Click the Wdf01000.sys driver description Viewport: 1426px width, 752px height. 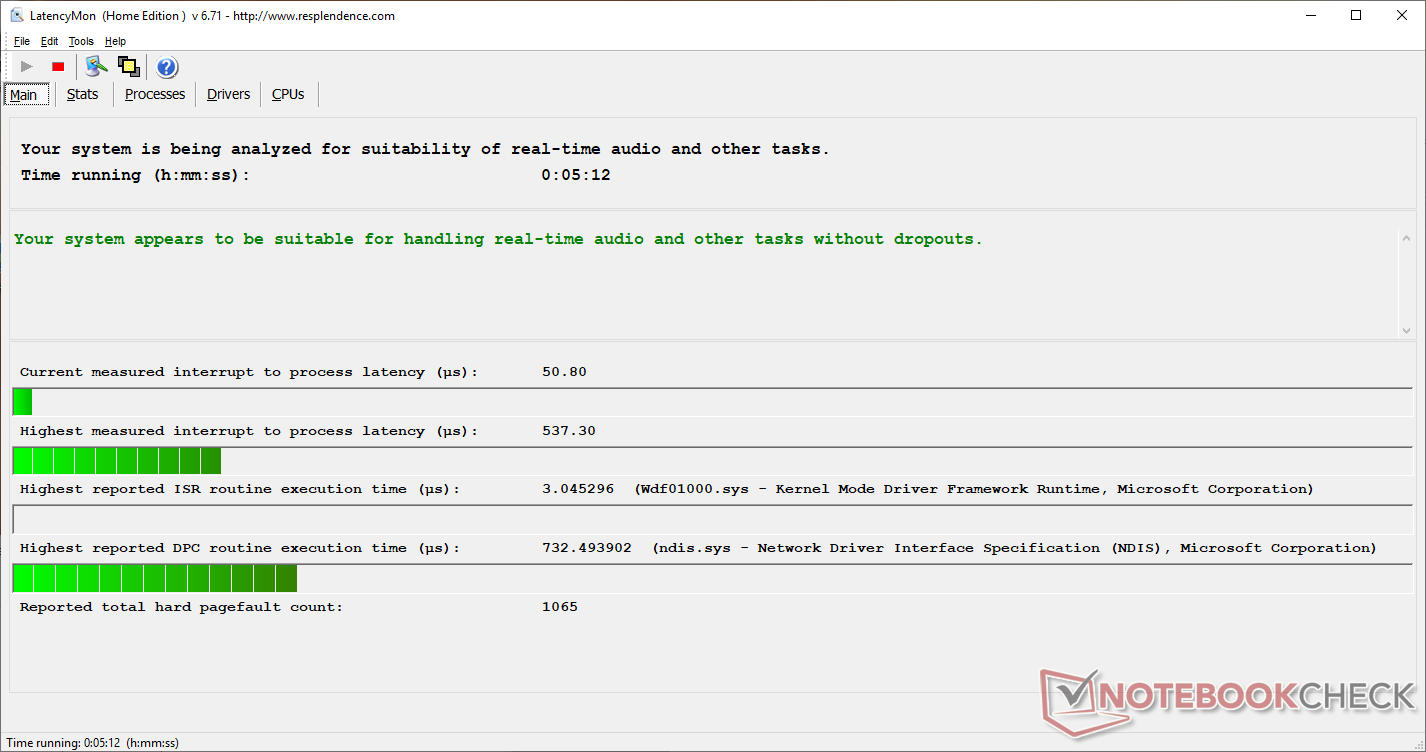click(974, 489)
